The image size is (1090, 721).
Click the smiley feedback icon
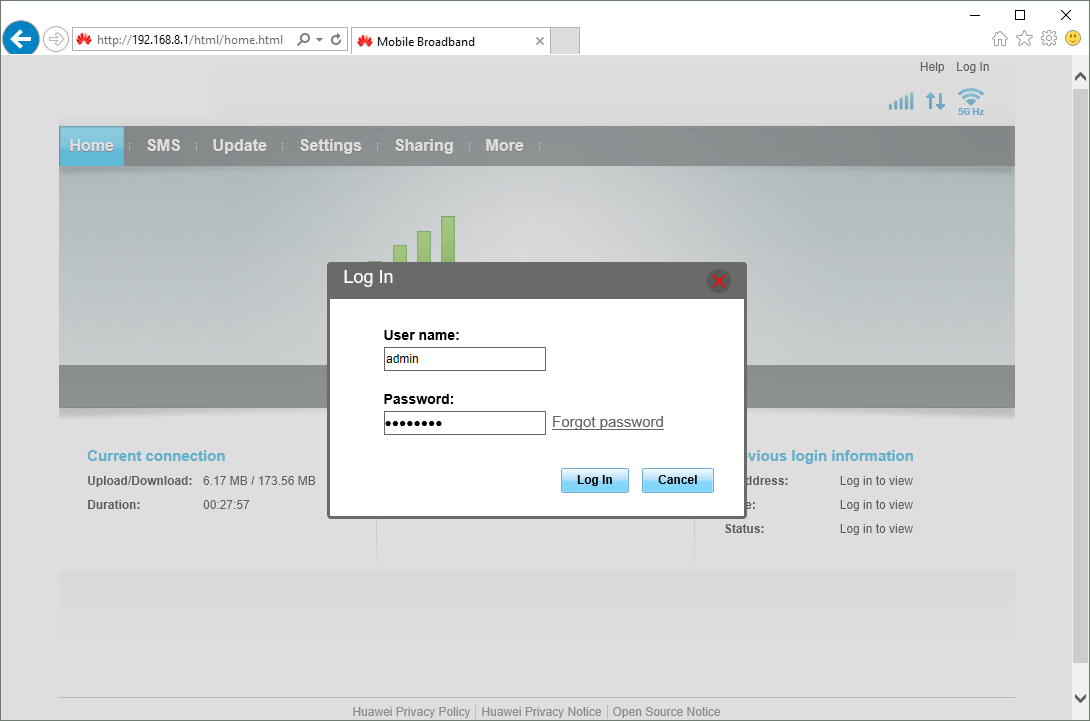1071,37
